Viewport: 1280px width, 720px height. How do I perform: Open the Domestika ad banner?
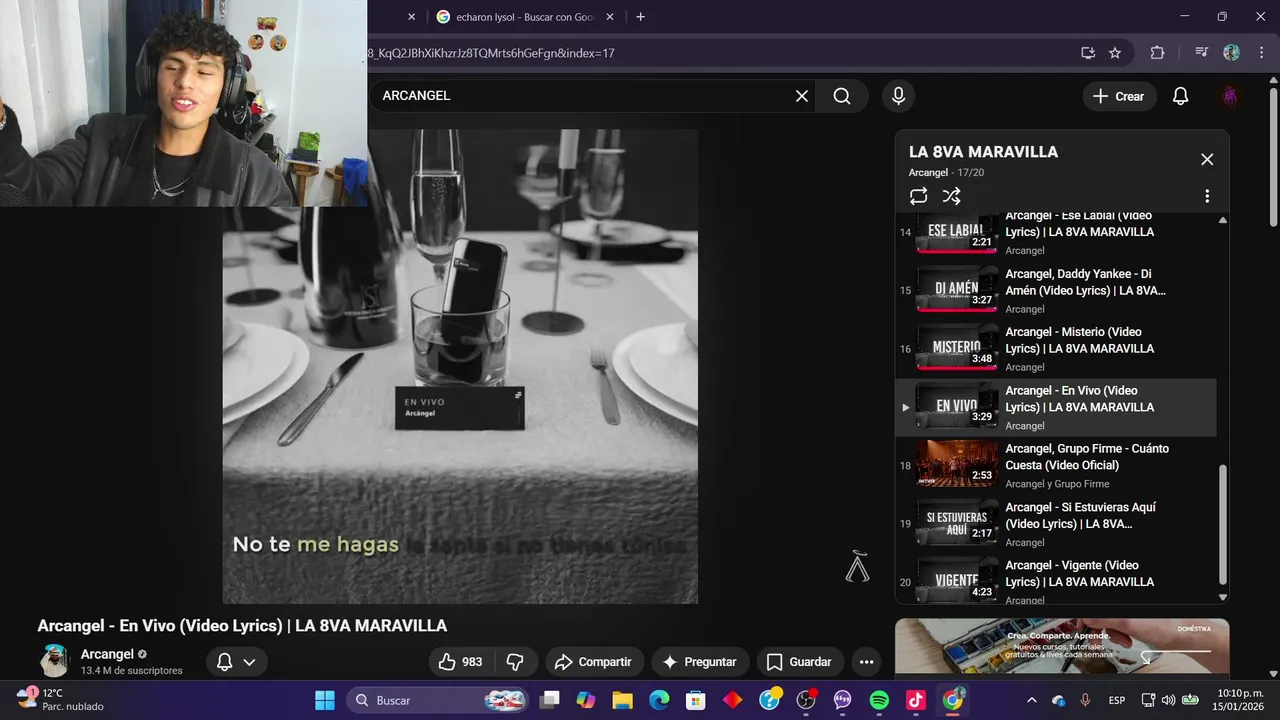coord(1062,646)
